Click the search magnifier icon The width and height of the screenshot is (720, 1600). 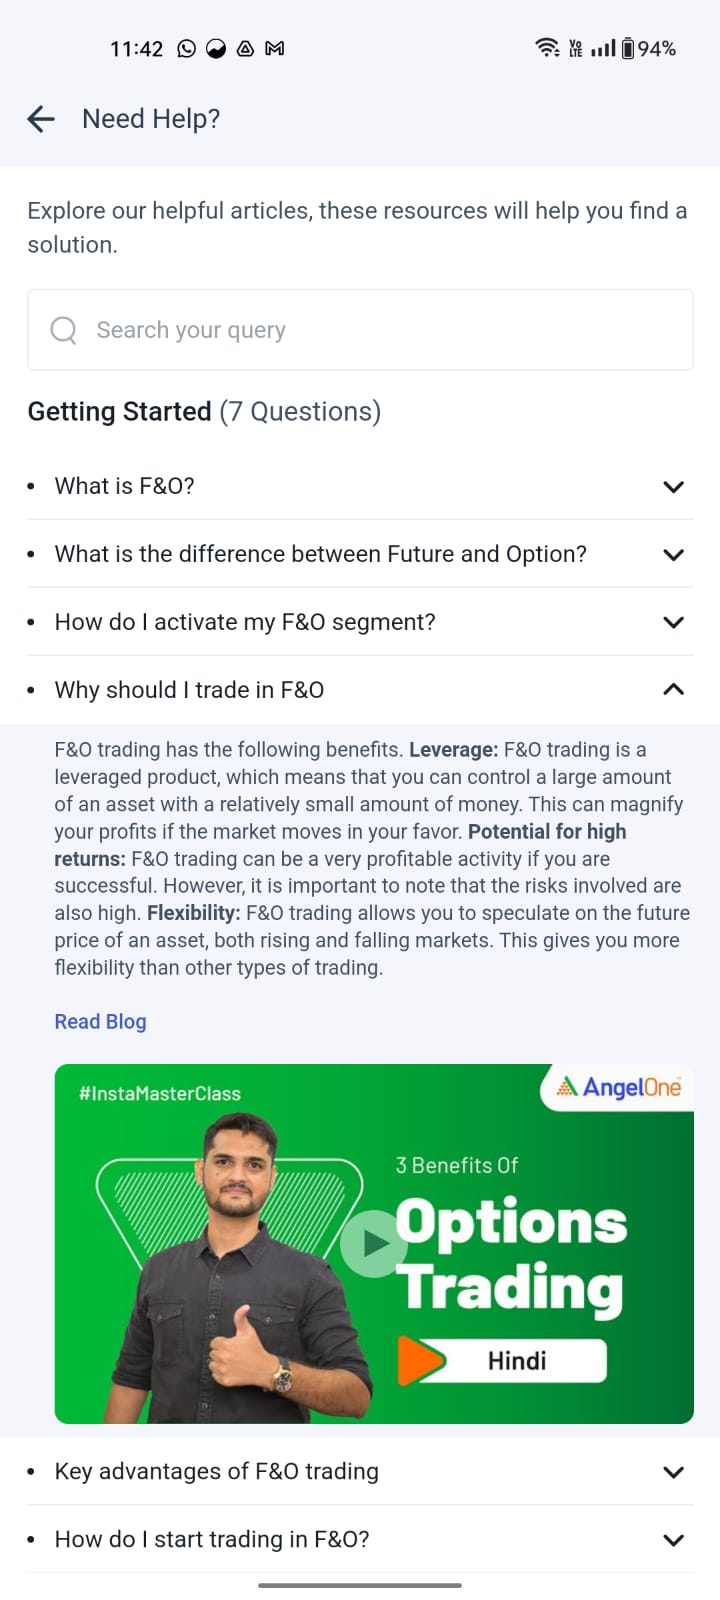[63, 330]
